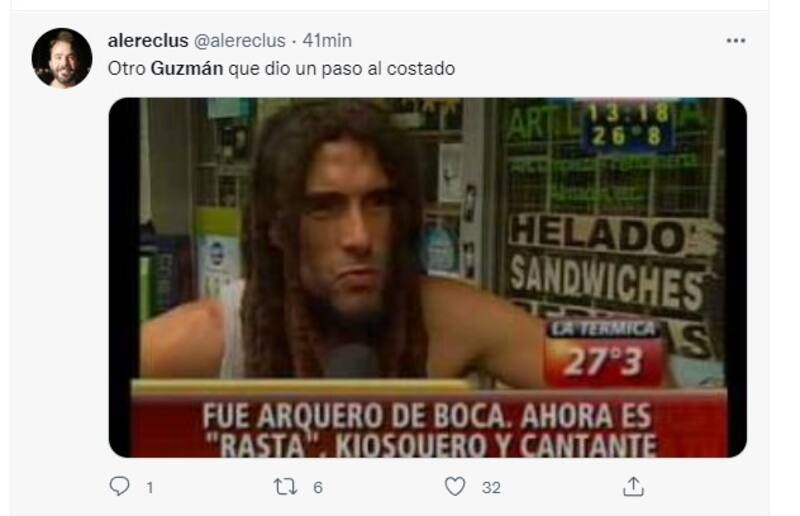Like the tweet with the heart icon

pos(455,486)
